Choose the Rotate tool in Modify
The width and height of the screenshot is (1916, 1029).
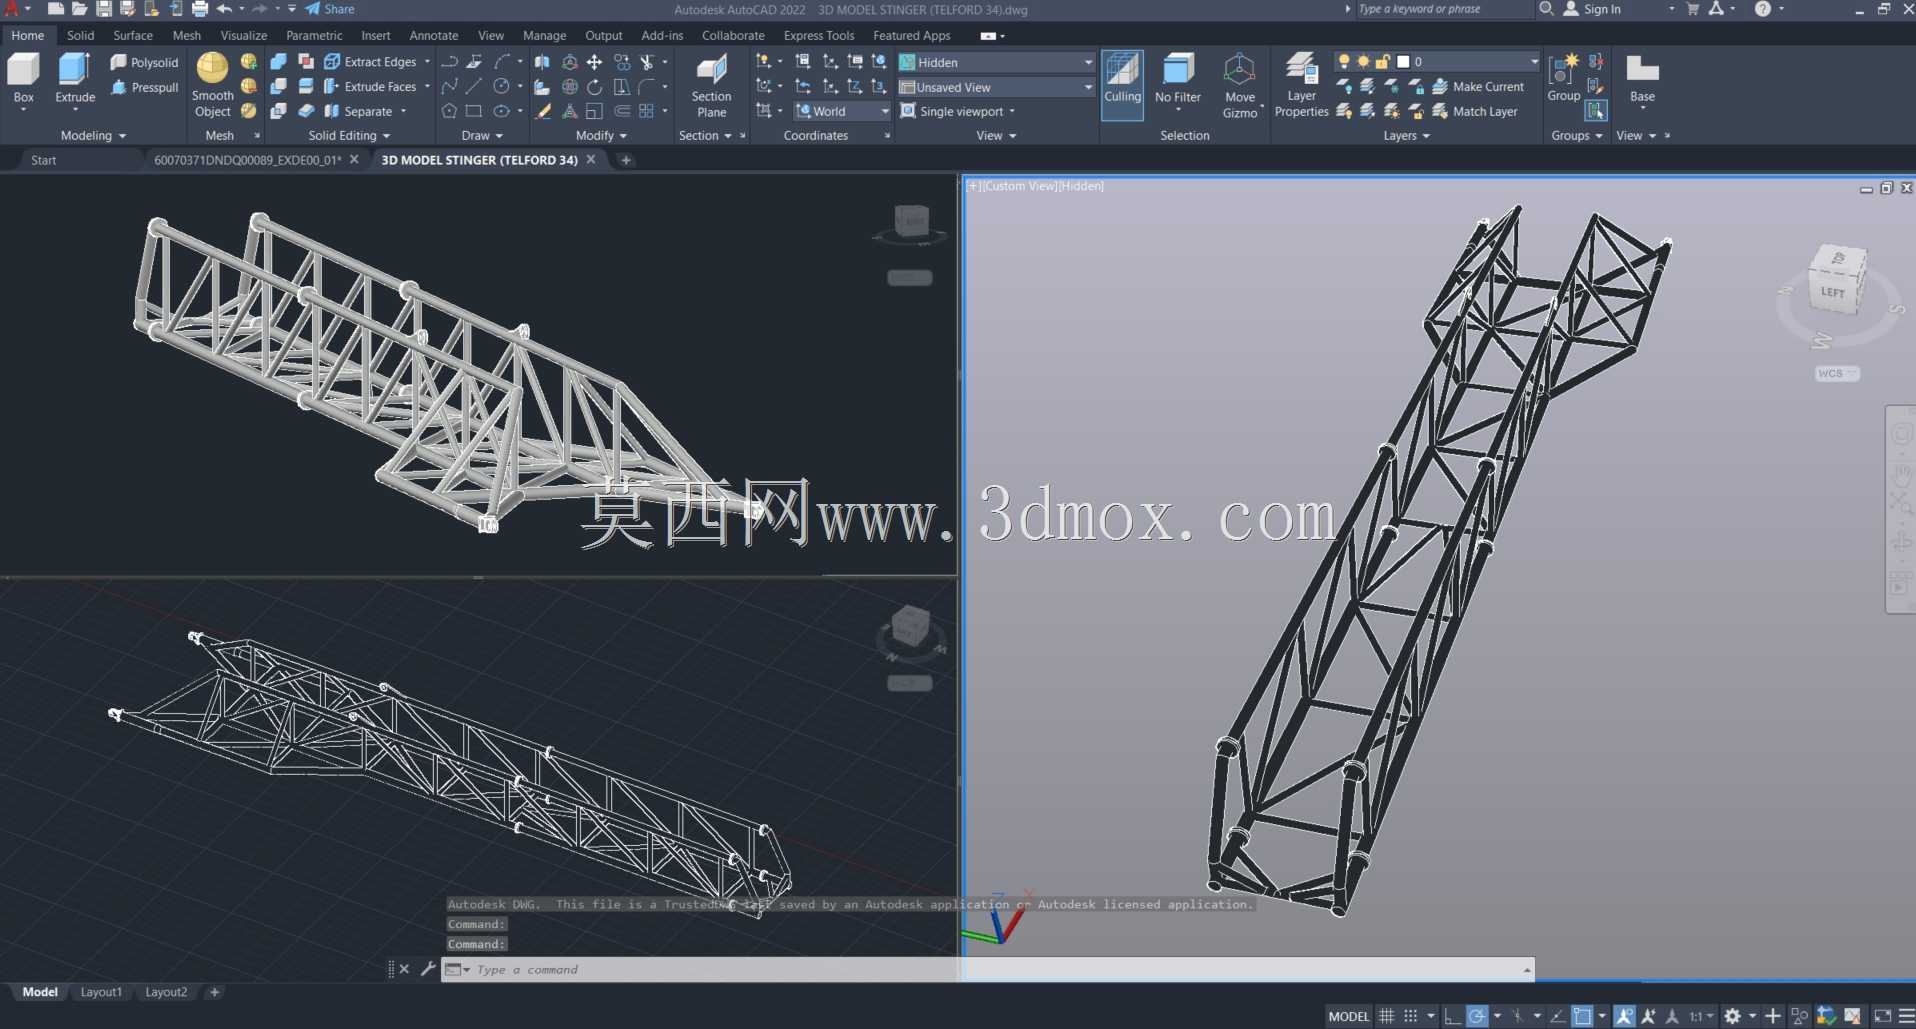(594, 87)
